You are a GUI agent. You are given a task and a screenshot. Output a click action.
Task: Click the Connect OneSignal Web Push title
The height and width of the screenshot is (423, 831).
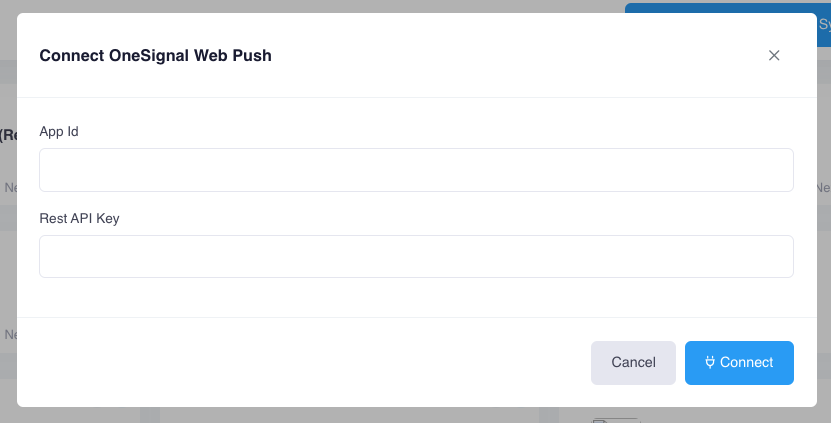[x=155, y=55]
